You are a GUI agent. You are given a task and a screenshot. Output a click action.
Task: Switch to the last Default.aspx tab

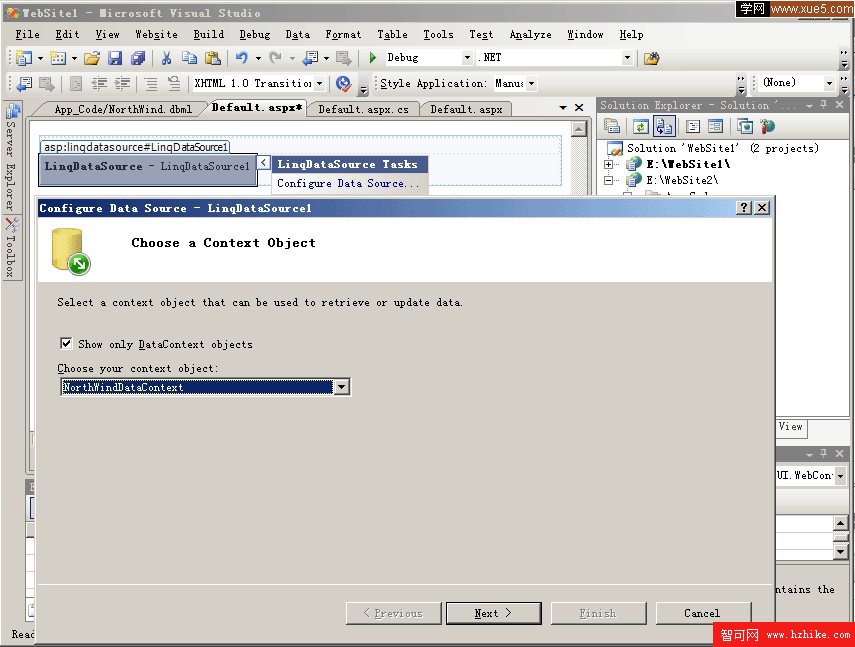pyautogui.click(x=466, y=109)
